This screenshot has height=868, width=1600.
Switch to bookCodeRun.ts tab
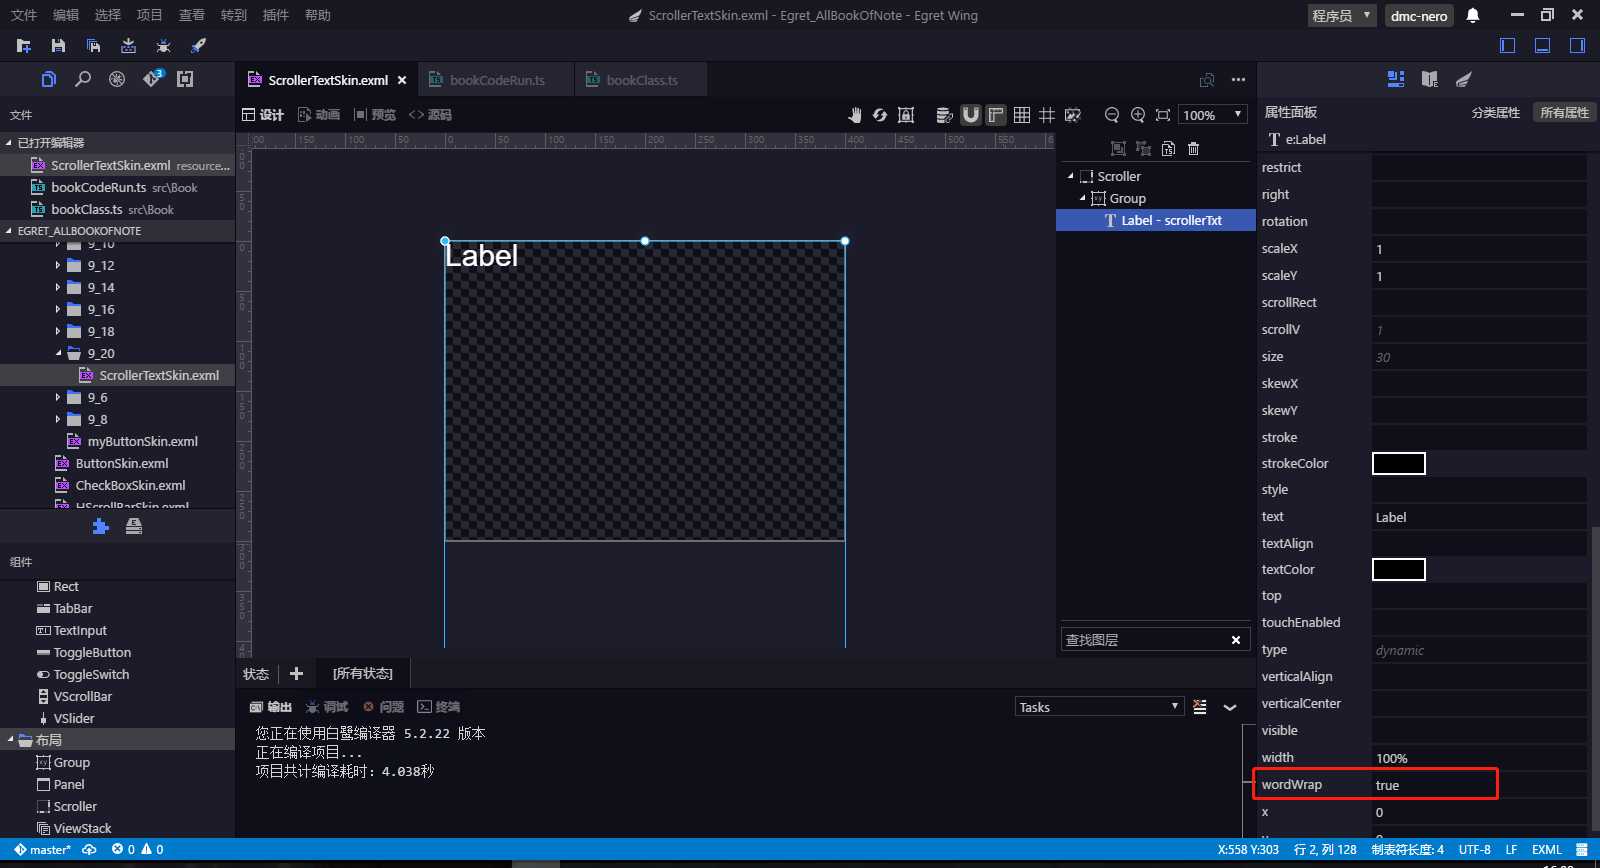click(496, 80)
